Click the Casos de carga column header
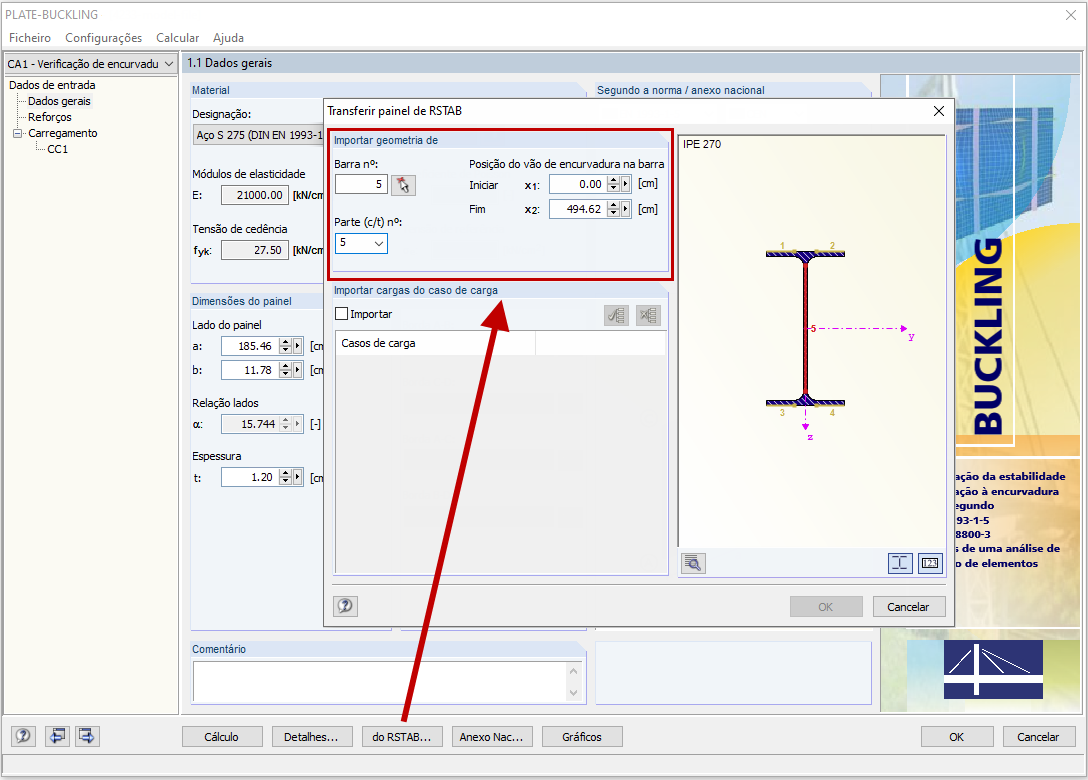The height and width of the screenshot is (780, 1088). point(436,343)
